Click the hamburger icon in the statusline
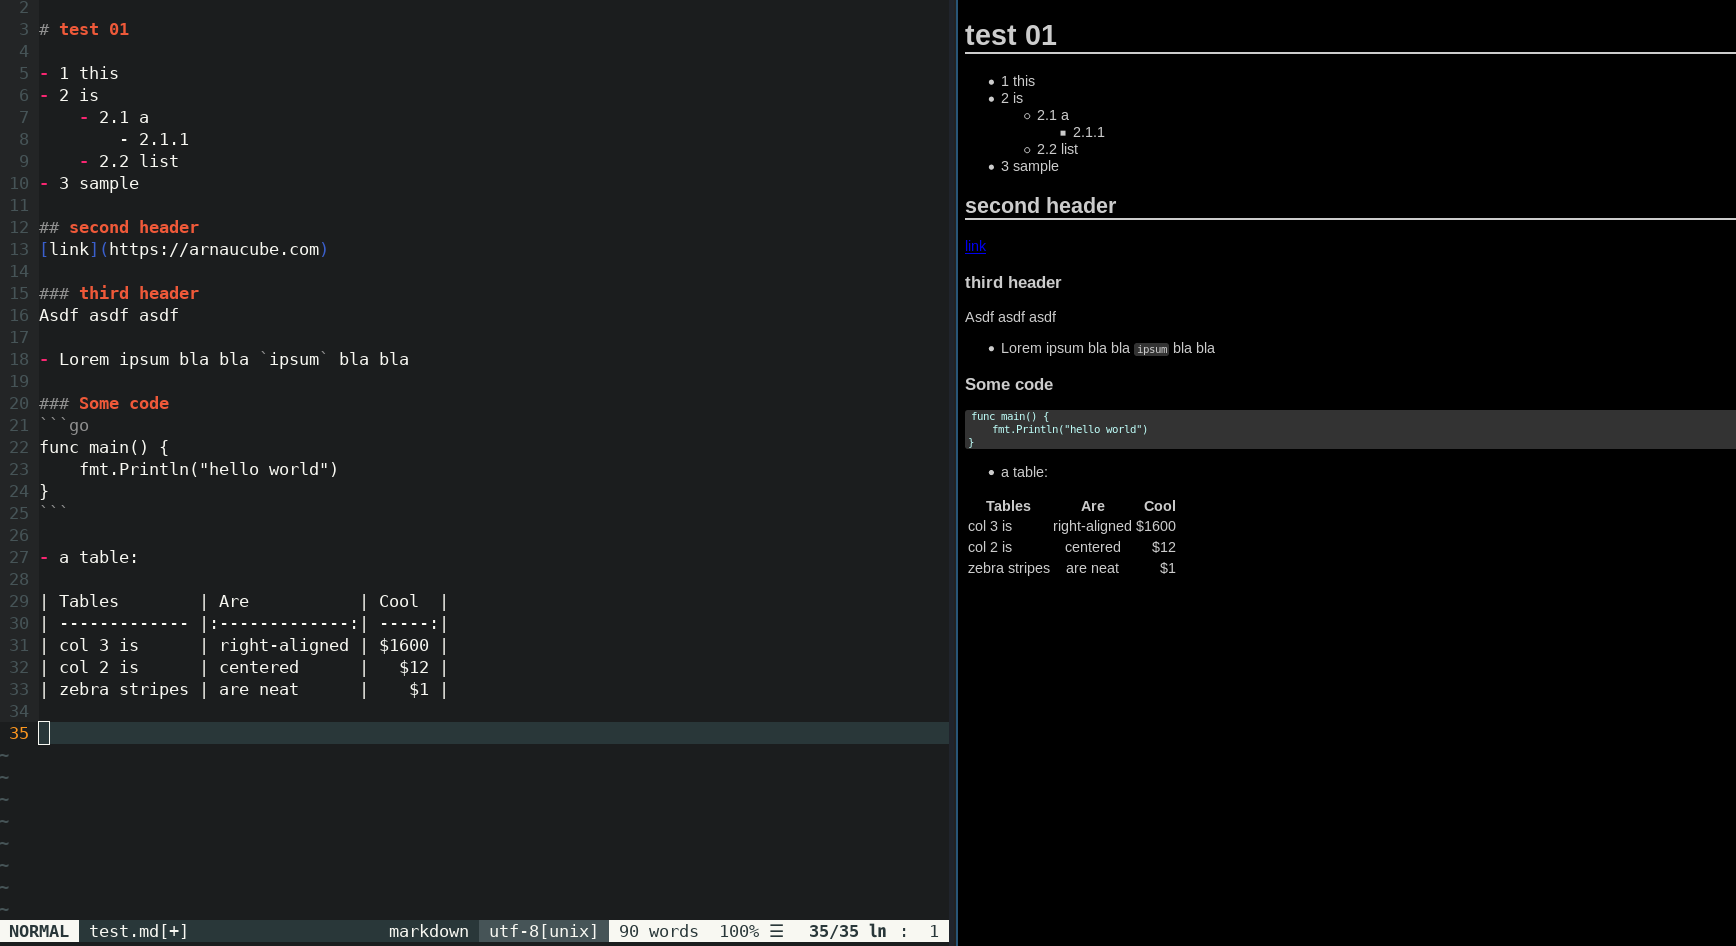The width and height of the screenshot is (1736, 946). (x=777, y=931)
